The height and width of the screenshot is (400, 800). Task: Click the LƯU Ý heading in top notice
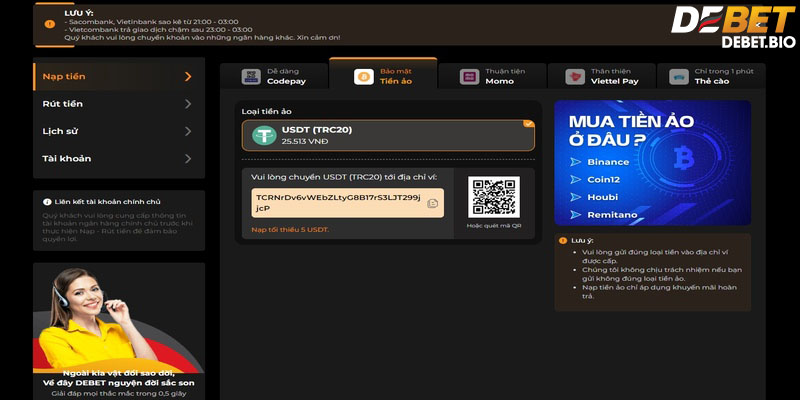click(79, 13)
